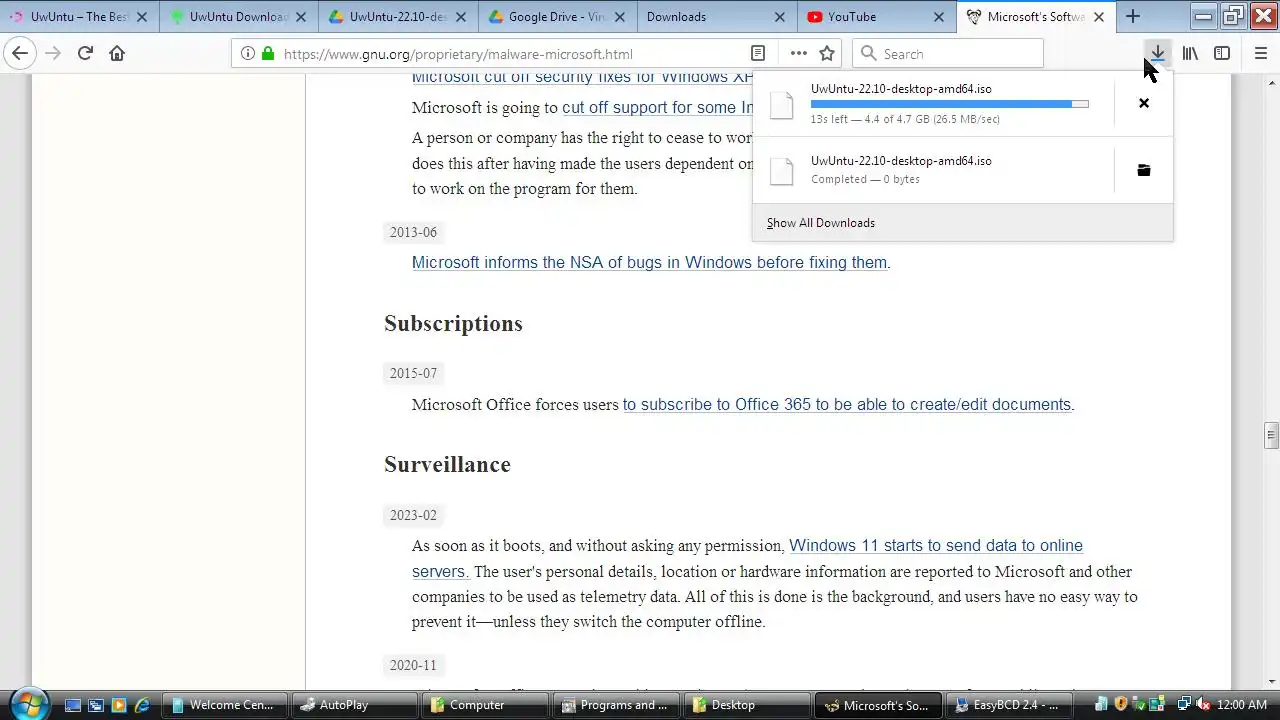This screenshot has height=720, width=1280.
Task: Click Show All Downloads
Action: [821, 223]
